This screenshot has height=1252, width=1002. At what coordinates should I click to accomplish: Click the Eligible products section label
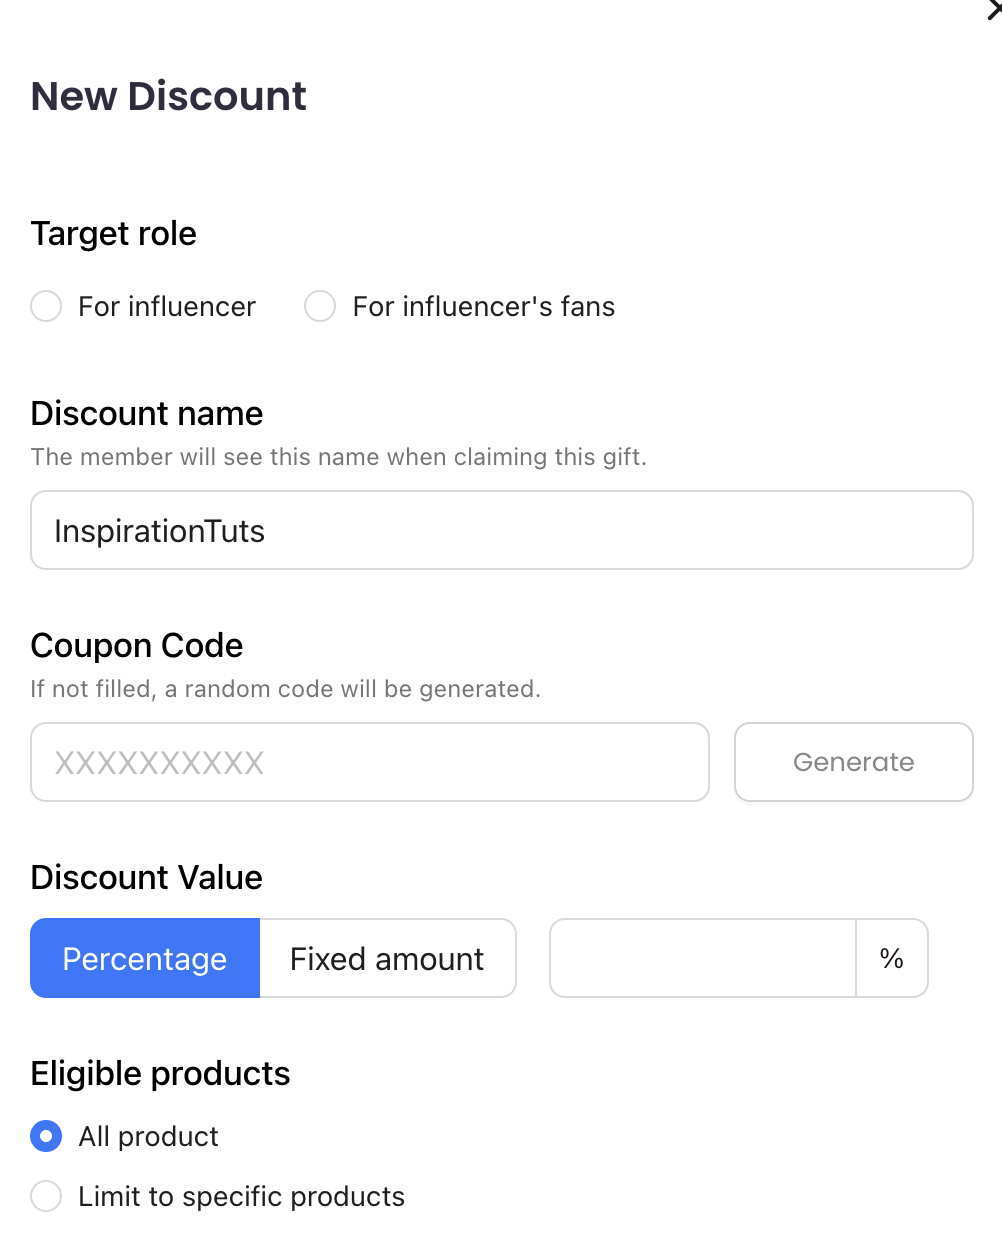(161, 1073)
